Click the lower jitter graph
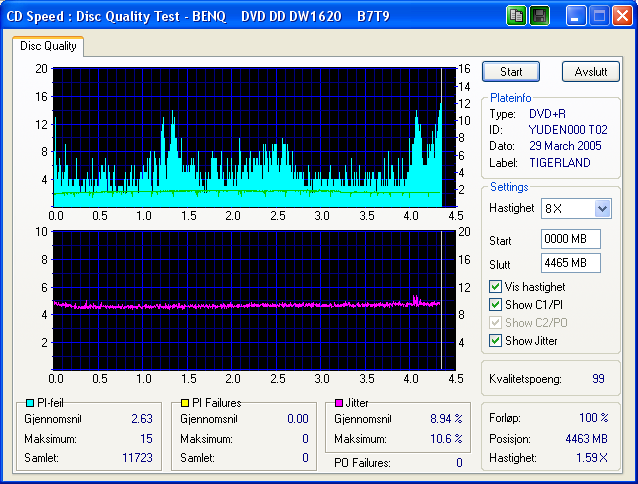The width and height of the screenshot is (638, 484). (254, 301)
